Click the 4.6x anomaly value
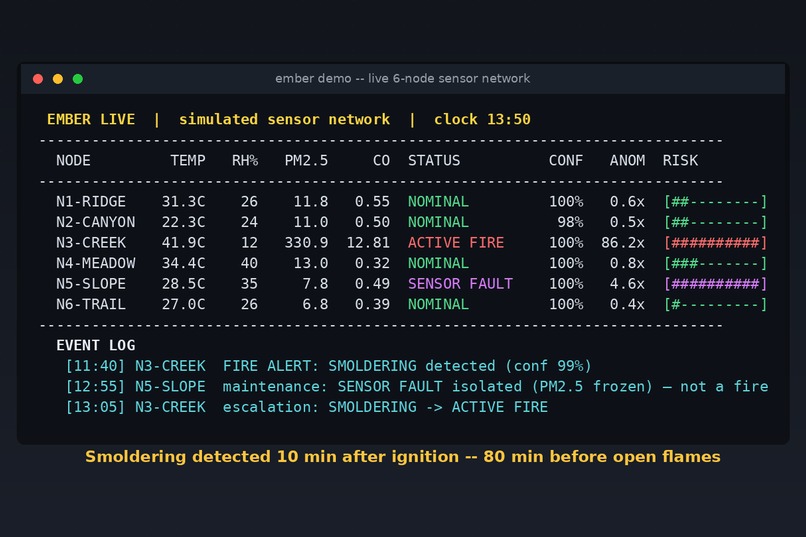Viewport: 806px width, 537px height. tap(628, 284)
